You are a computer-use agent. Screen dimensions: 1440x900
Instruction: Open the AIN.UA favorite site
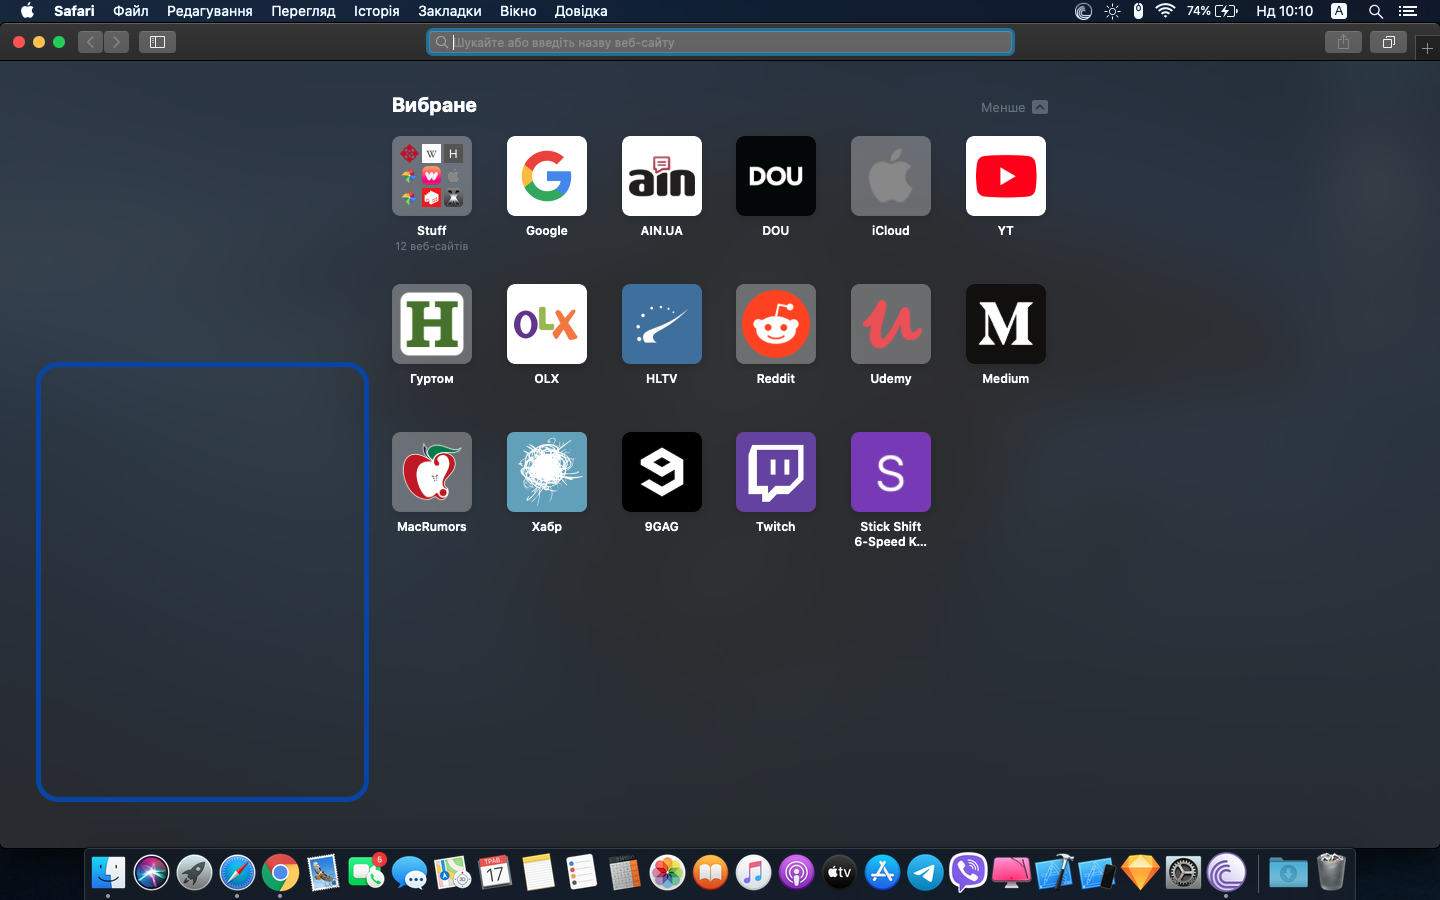tap(661, 176)
